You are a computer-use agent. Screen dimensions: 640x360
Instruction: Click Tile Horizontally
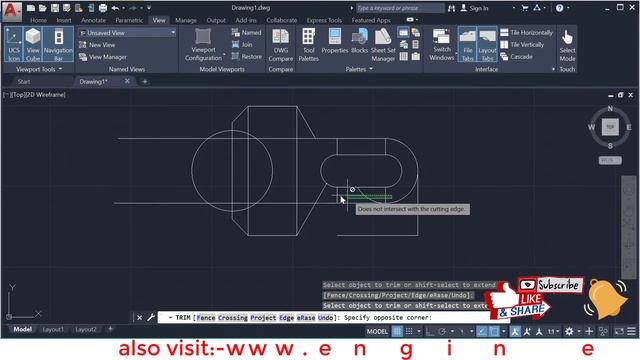point(527,32)
